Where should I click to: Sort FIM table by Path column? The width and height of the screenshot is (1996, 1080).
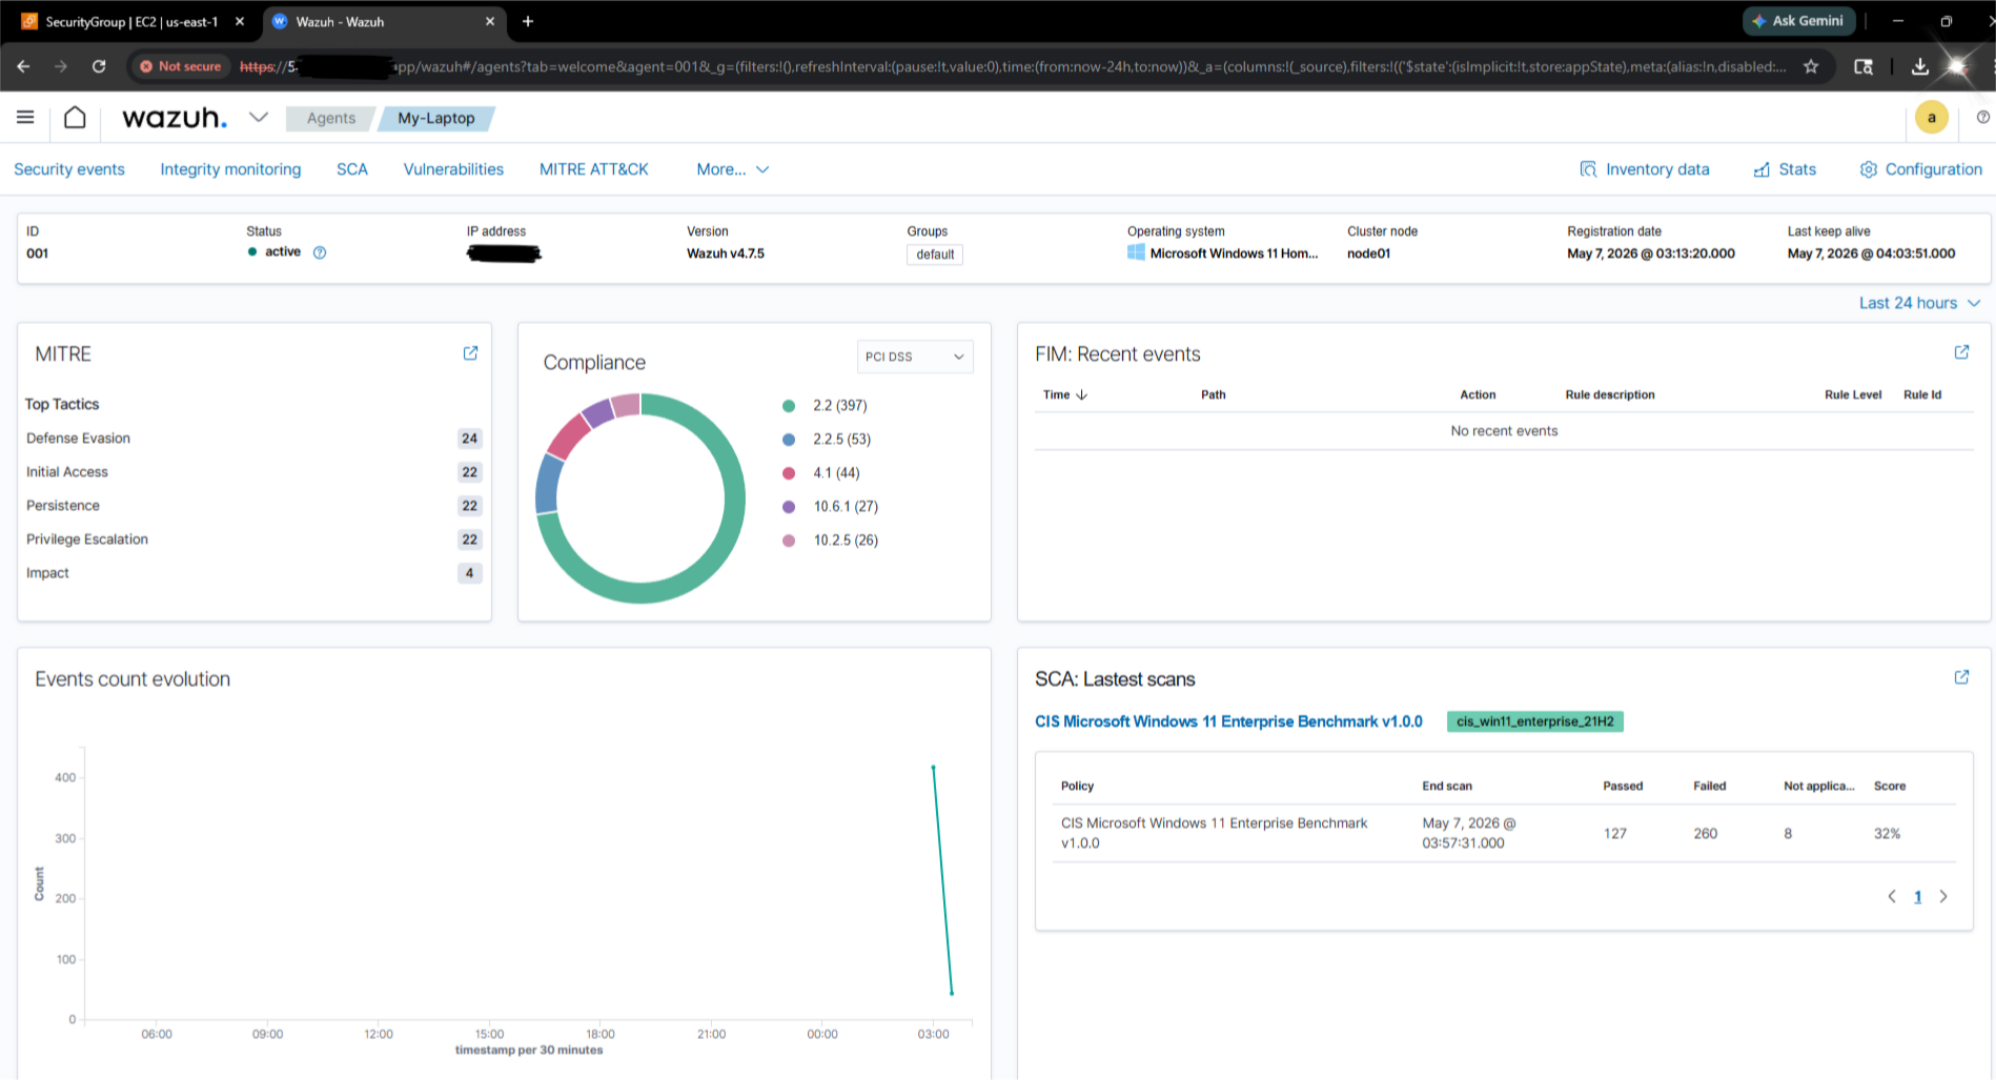click(x=1213, y=395)
